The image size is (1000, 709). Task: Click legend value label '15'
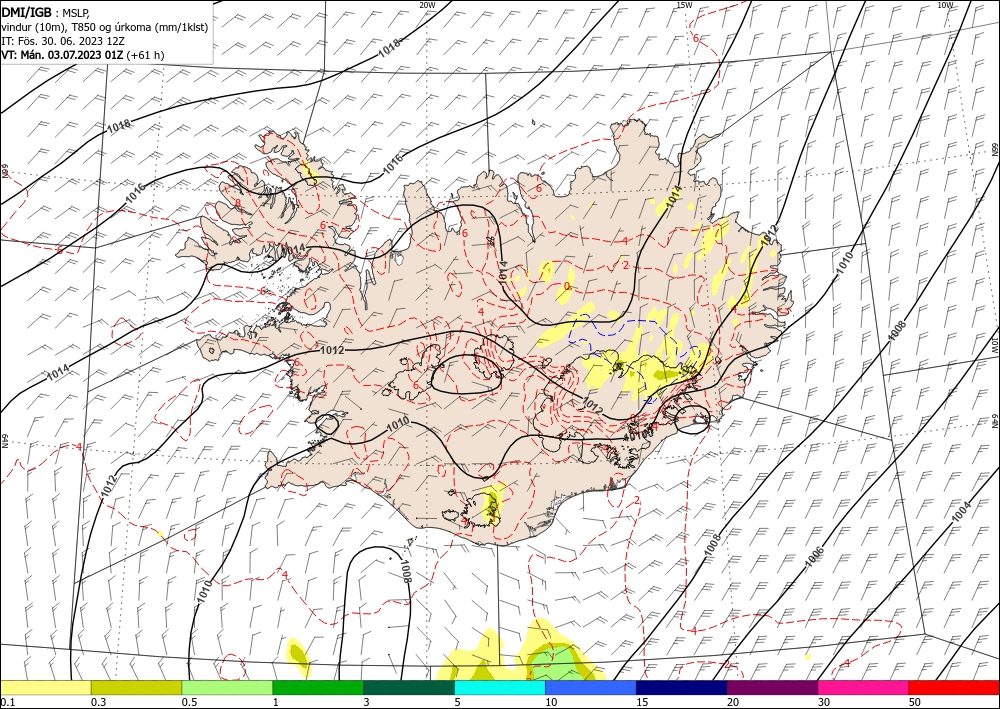coord(642,702)
